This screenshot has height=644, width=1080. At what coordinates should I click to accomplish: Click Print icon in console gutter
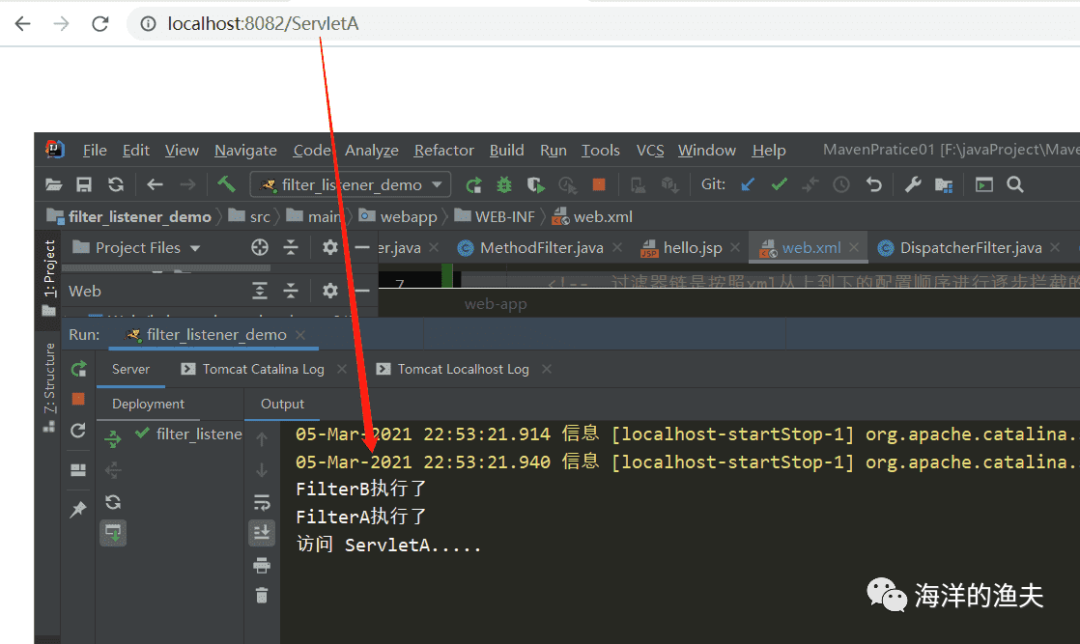tap(262, 565)
